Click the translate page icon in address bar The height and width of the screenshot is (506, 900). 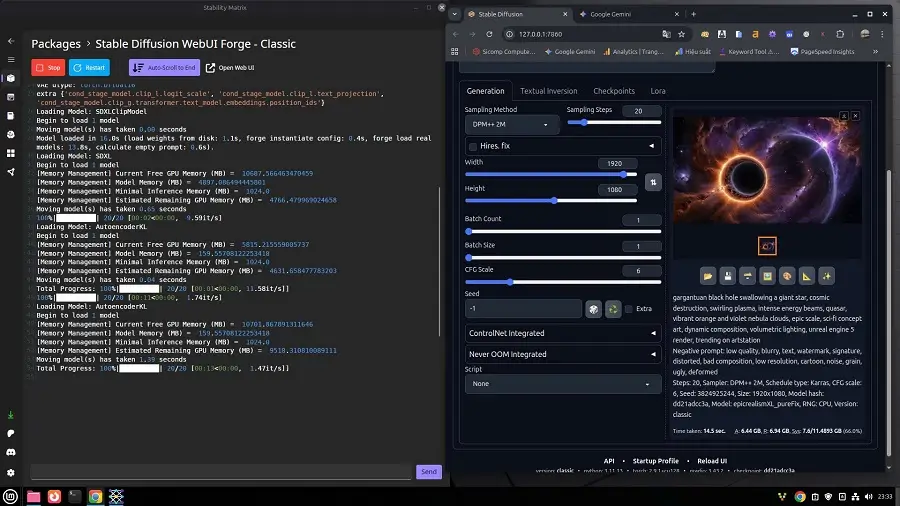point(666,34)
